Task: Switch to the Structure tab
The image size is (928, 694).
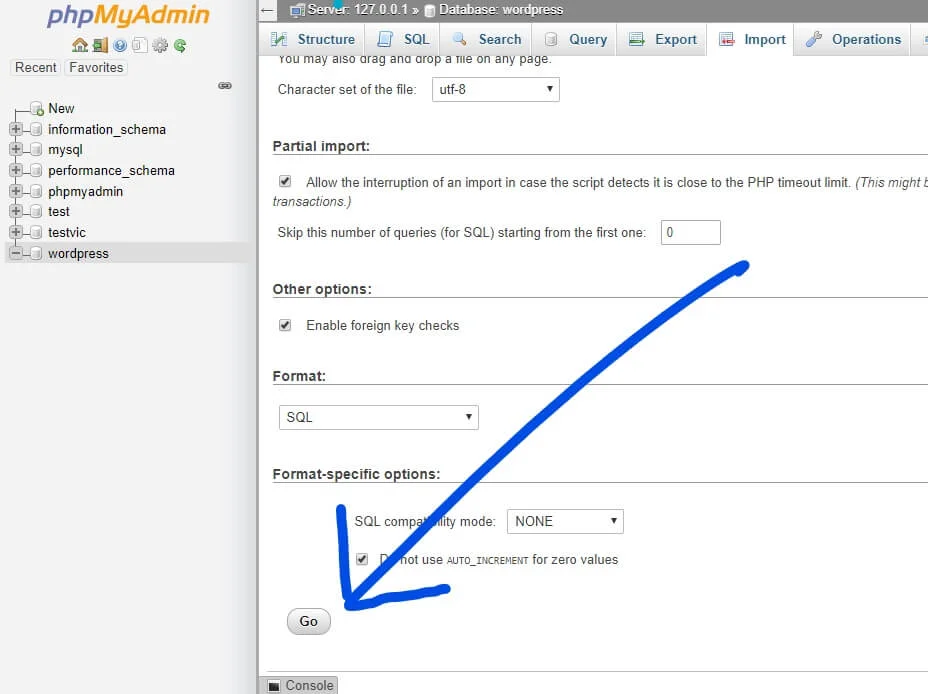Action: pyautogui.click(x=312, y=39)
